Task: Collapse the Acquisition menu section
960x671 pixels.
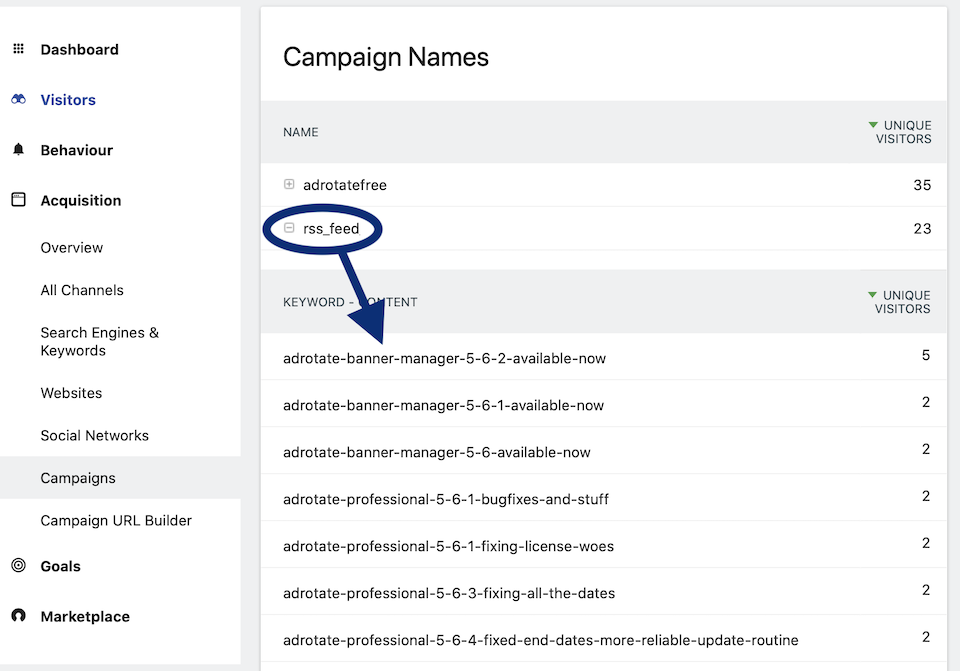Action: (81, 200)
